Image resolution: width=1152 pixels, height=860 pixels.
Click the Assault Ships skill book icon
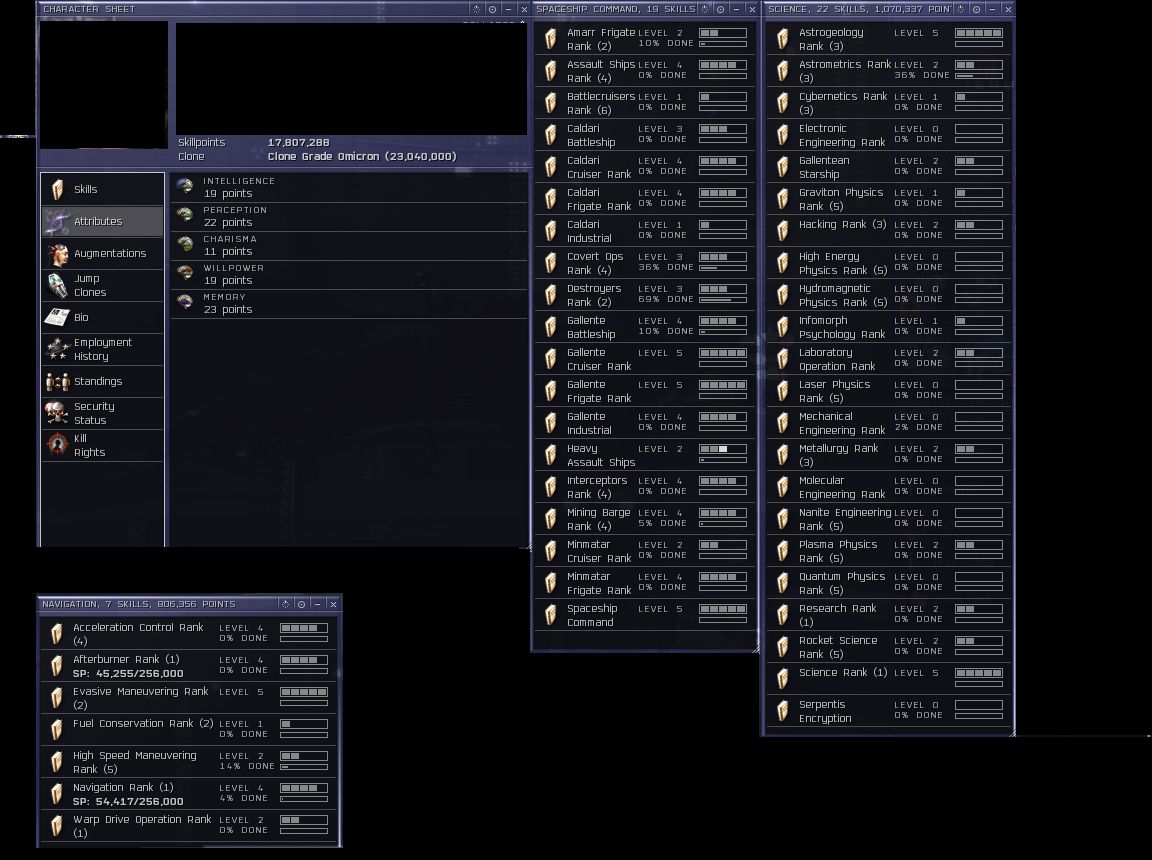(x=550, y=71)
